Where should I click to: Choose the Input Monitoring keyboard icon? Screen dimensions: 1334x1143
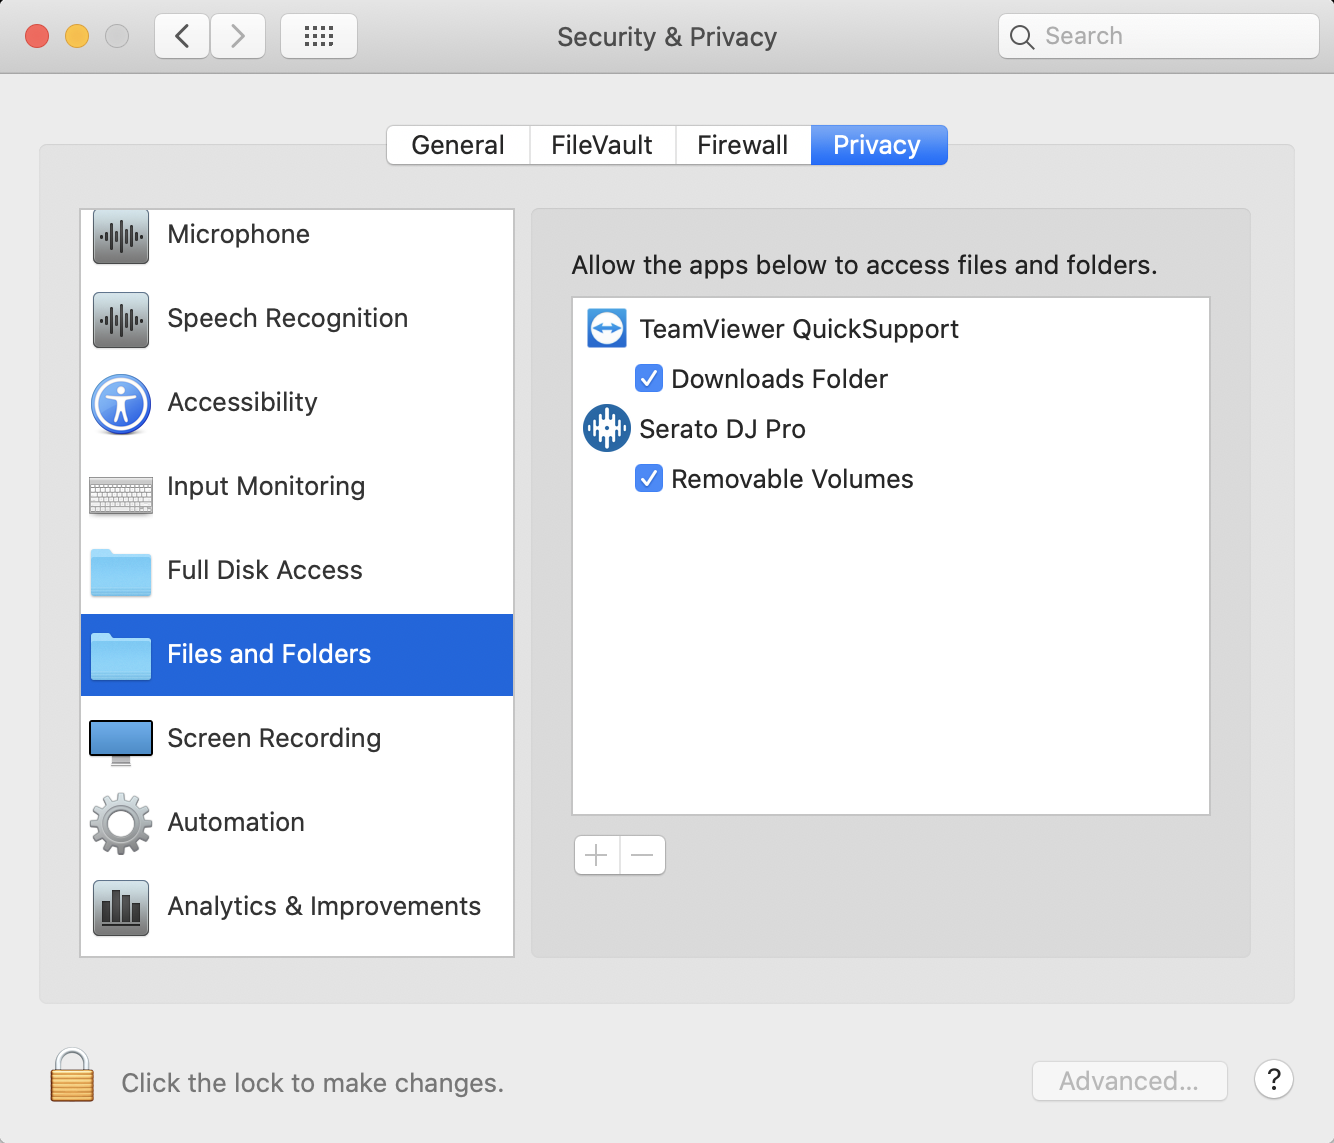[121, 495]
